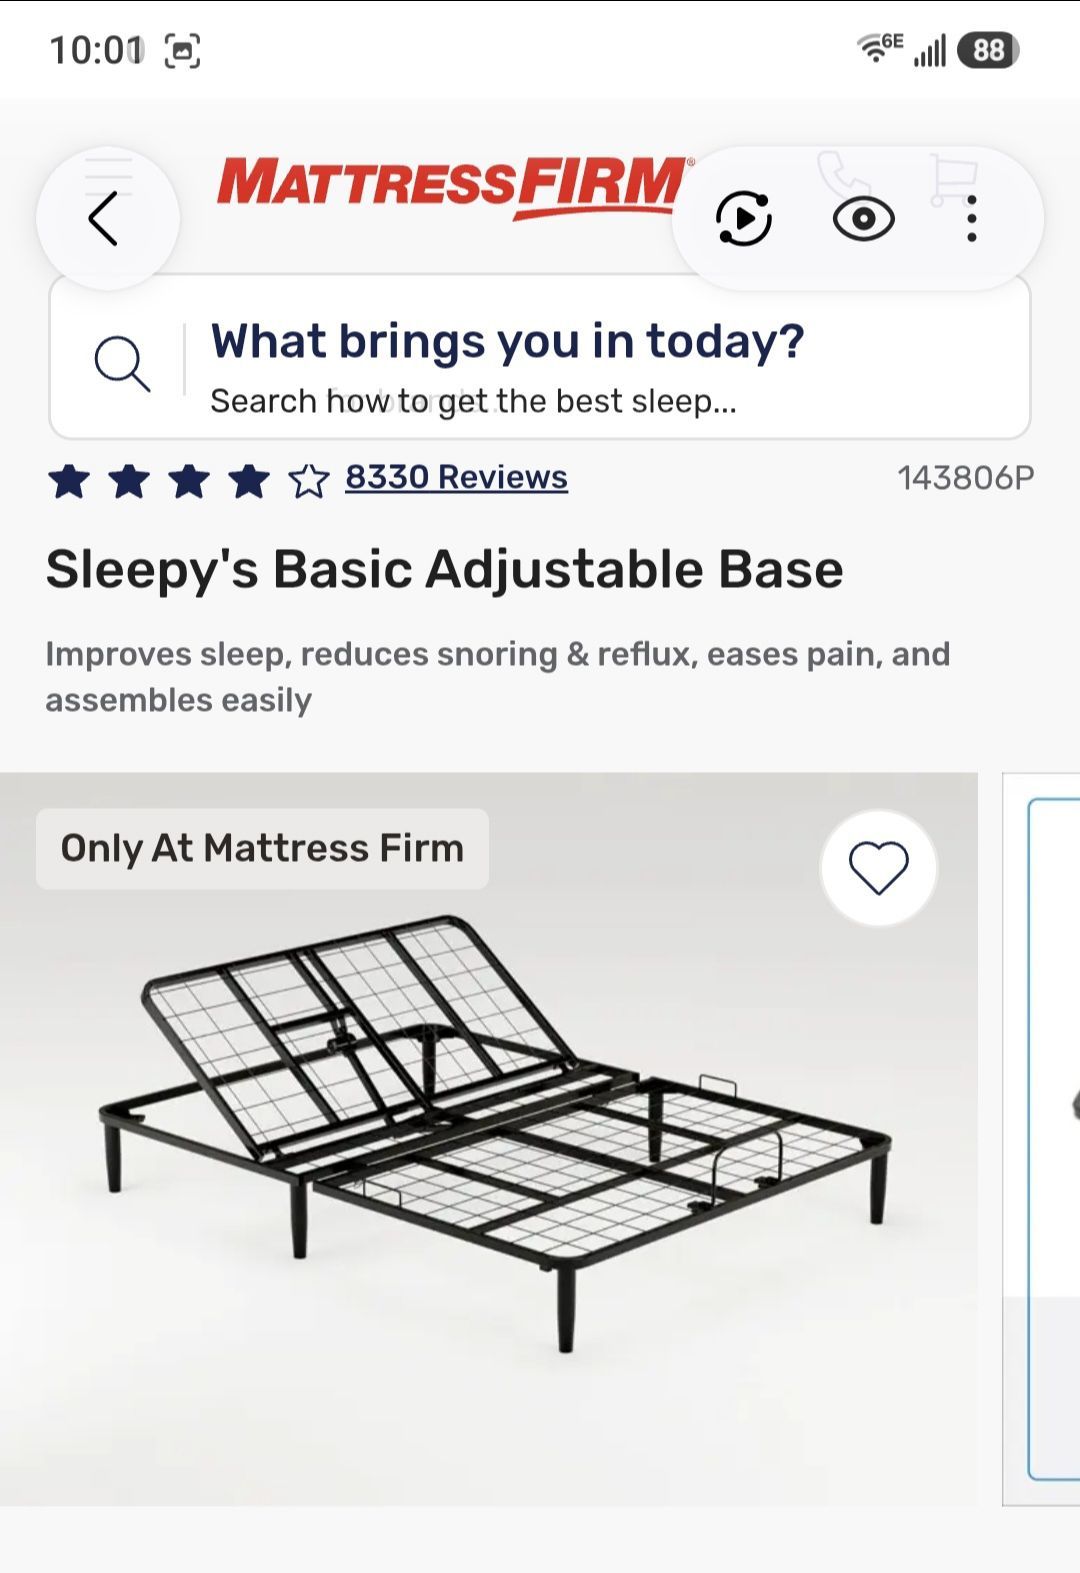Tap the battery indicator in status bar
The width and height of the screenshot is (1080, 1573).
coord(987,50)
